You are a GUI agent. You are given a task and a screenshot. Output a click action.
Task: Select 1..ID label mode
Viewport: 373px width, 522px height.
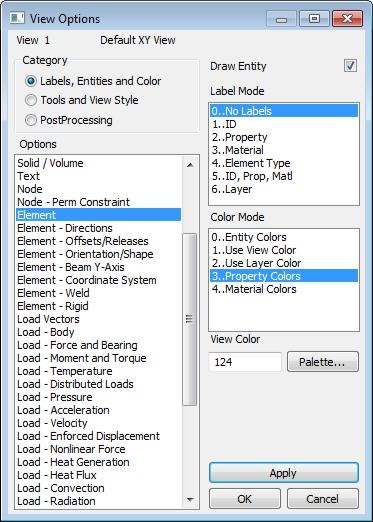pyautogui.click(x=284, y=124)
